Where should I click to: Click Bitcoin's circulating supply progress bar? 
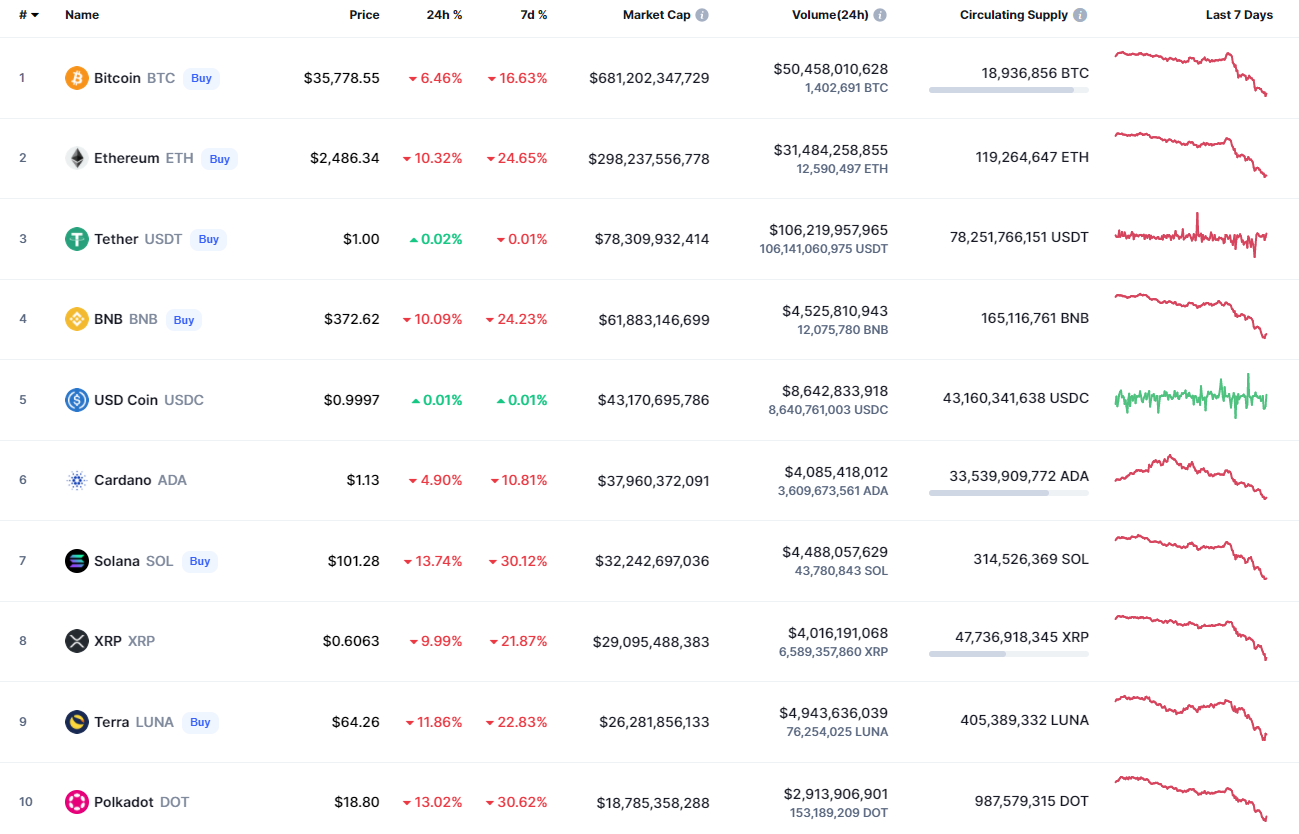(x=1008, y=90)
